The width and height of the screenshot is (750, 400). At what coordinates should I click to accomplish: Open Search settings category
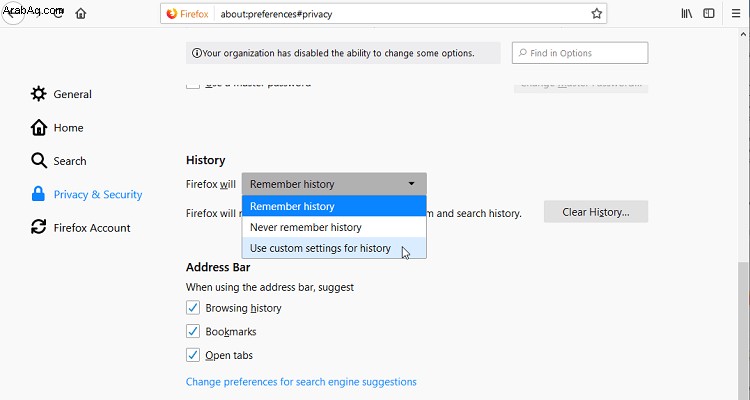coord(59,161)
